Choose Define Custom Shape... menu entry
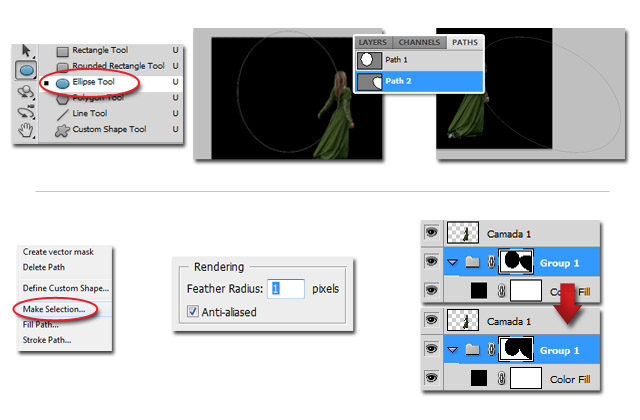640x420 pixels. (66, 288)
